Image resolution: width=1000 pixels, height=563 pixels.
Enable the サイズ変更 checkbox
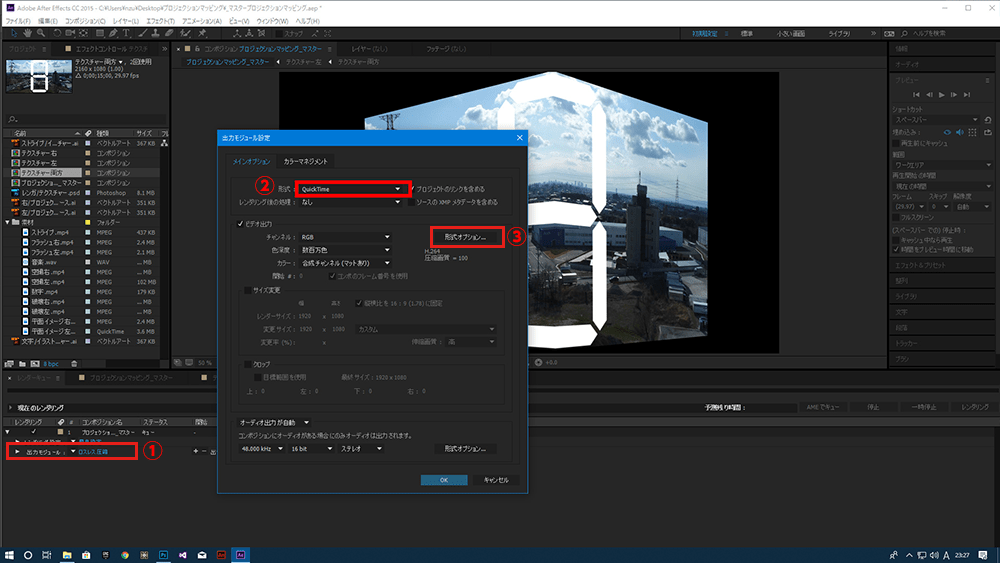[249, 290]
